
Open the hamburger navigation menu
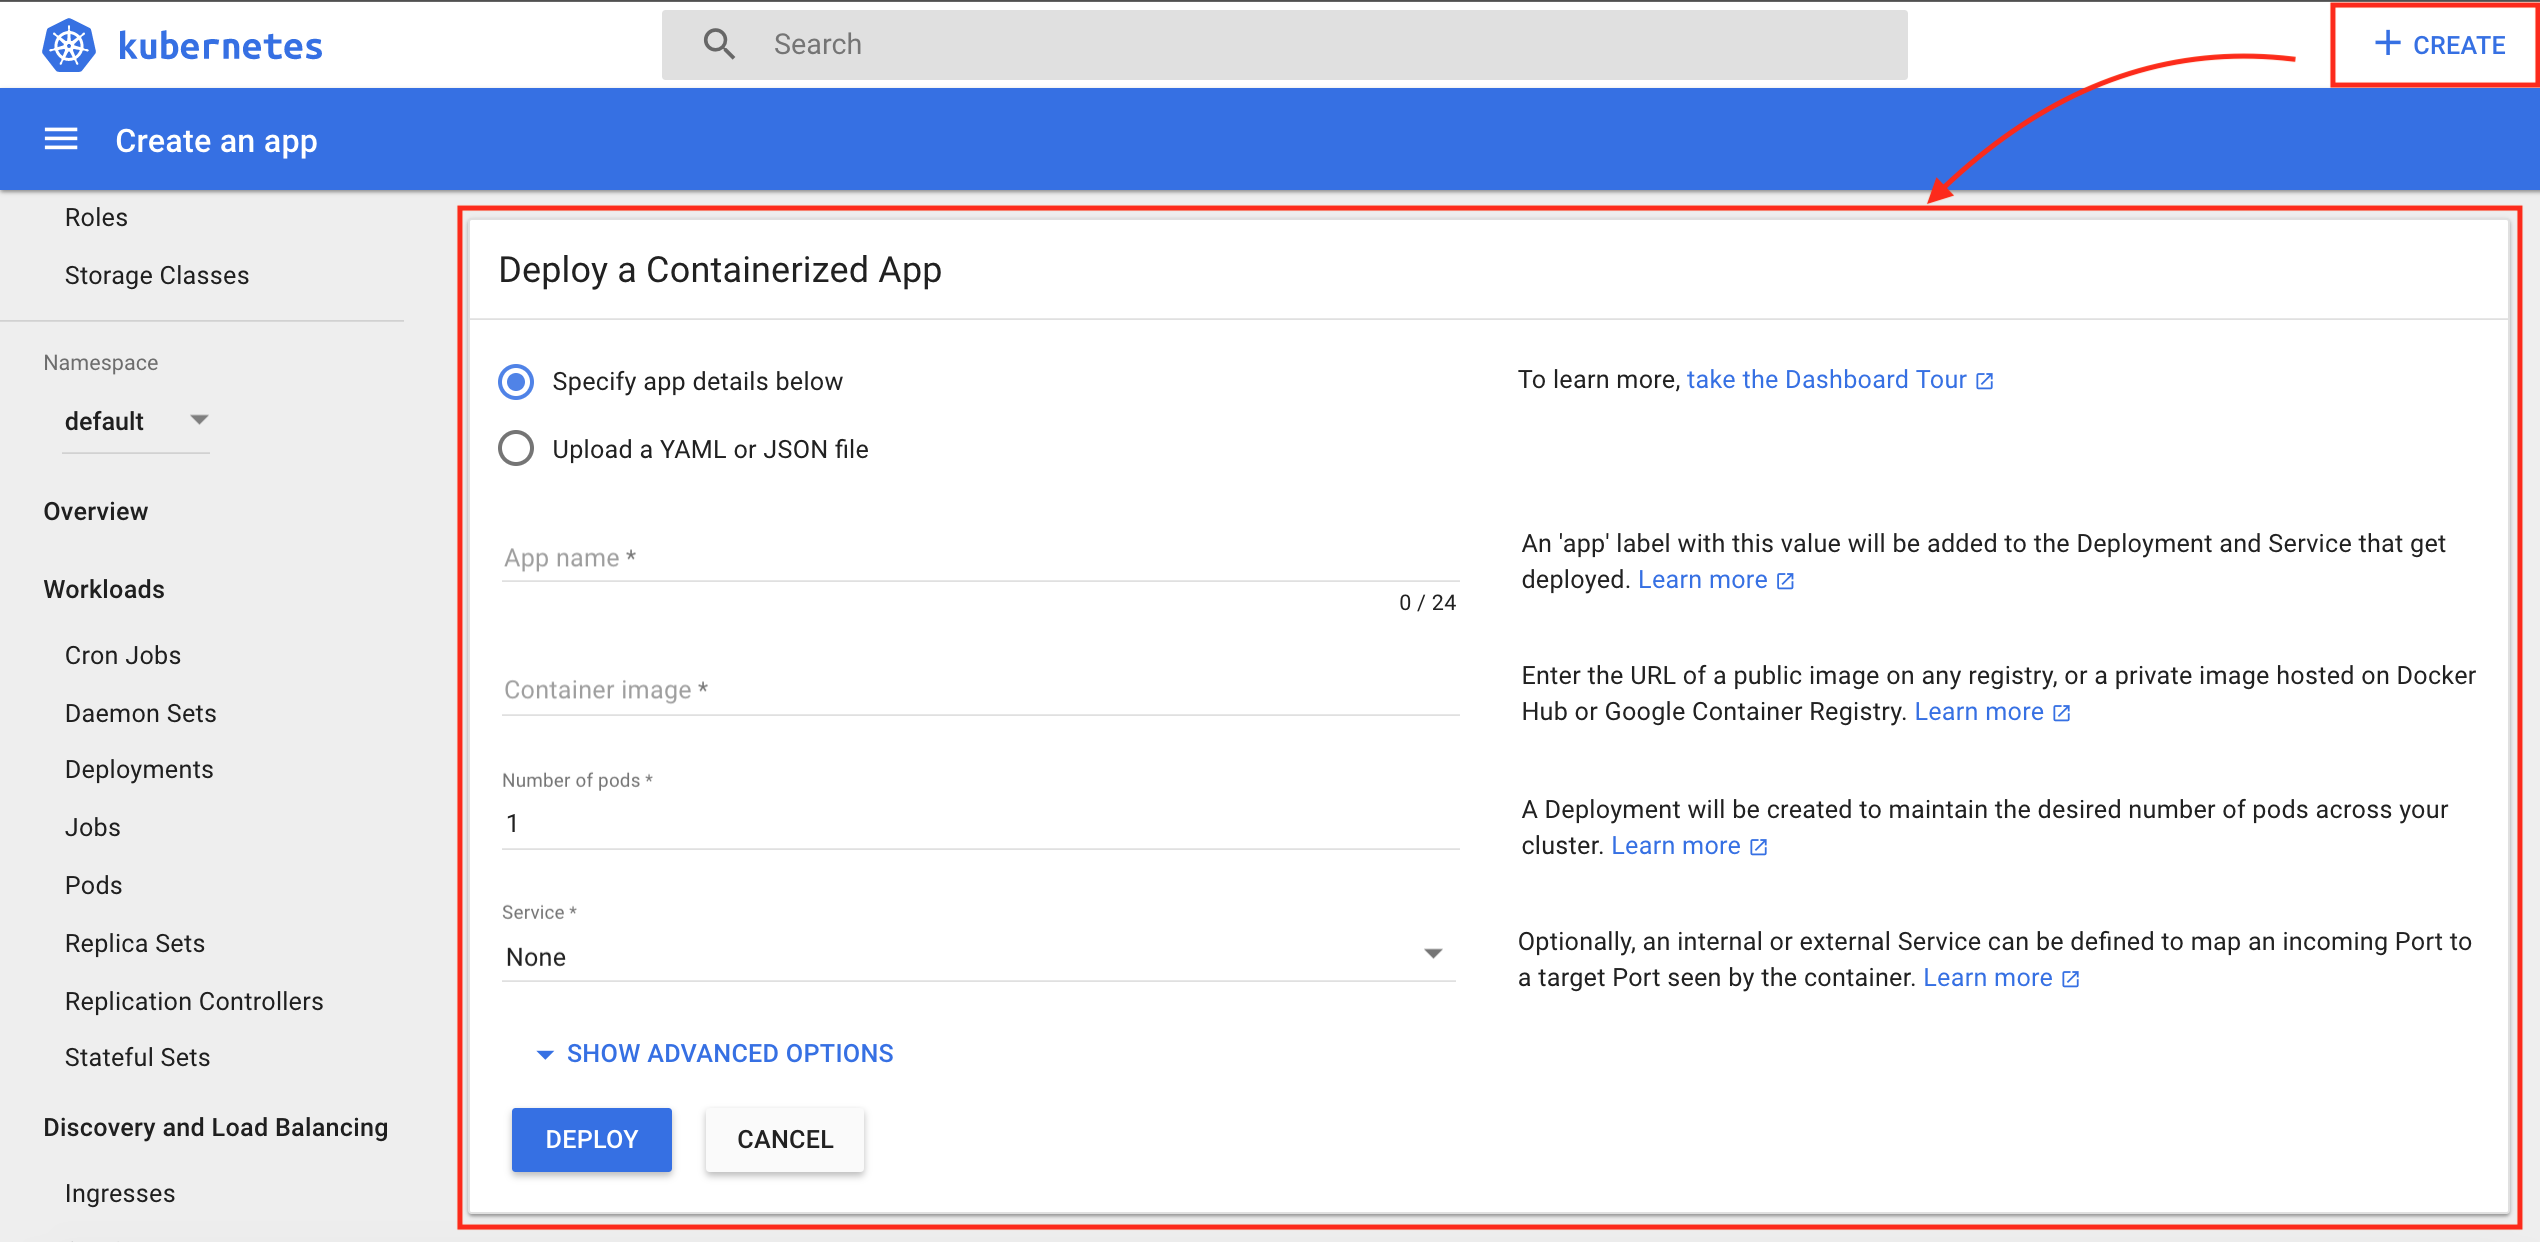coord(61,140)
